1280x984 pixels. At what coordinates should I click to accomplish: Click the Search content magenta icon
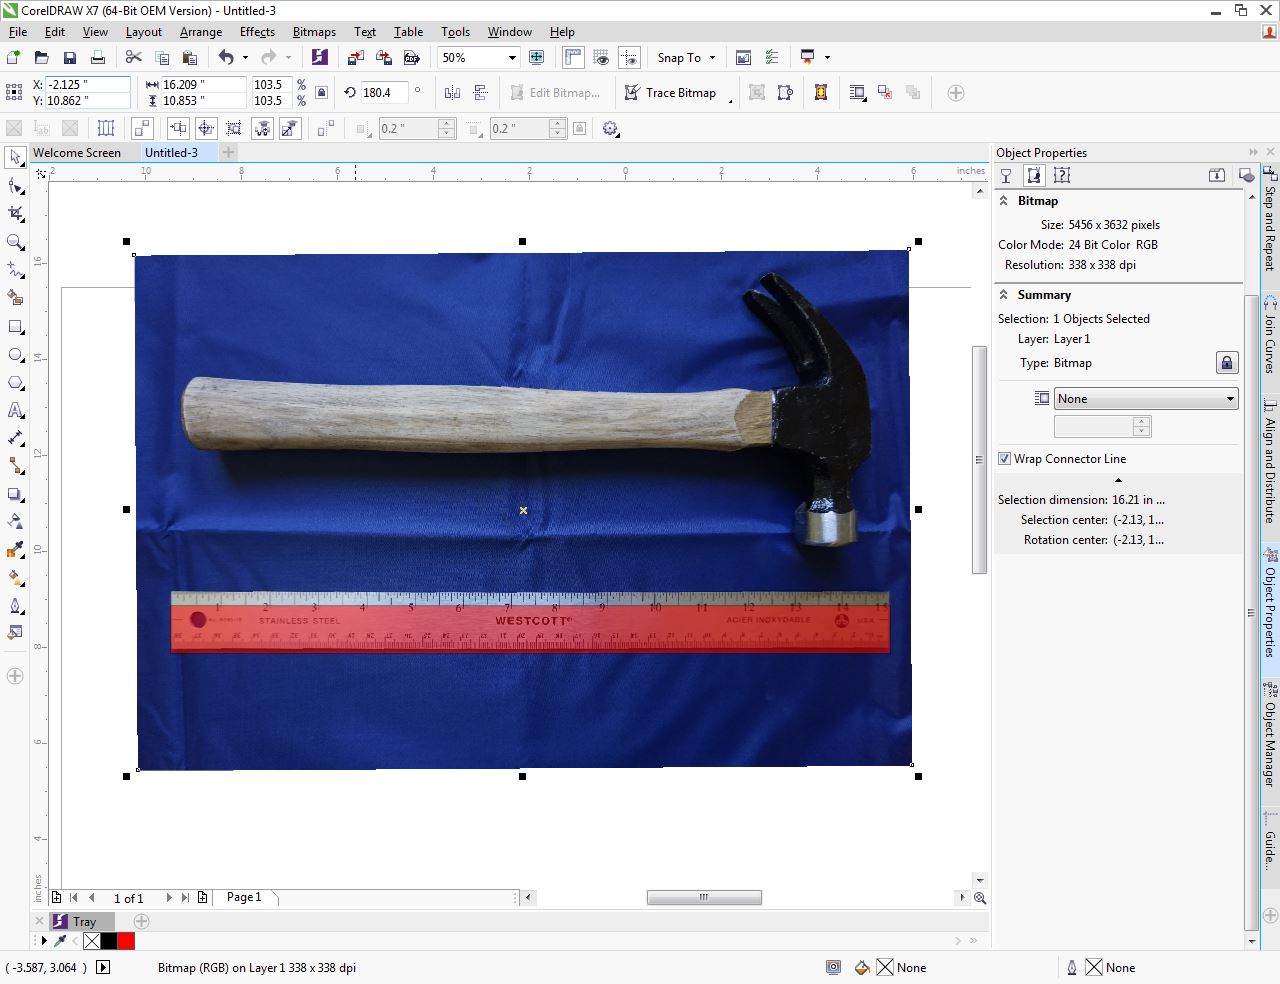coord(319,58)
